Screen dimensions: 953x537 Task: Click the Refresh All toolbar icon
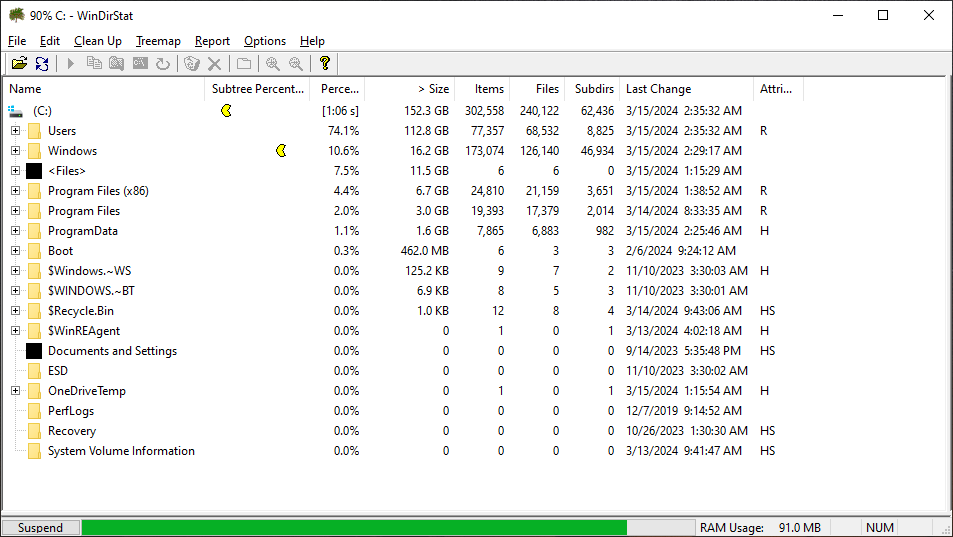pos(42,63)
